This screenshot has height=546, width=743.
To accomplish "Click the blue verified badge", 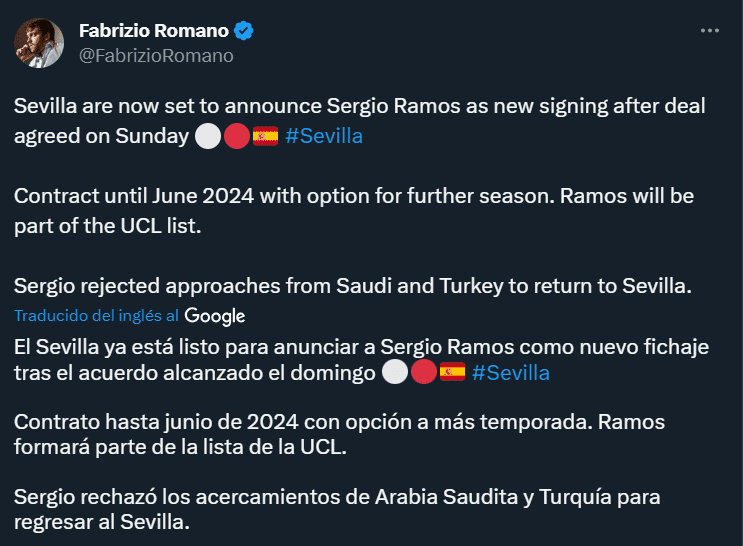I will coord(244,31).
